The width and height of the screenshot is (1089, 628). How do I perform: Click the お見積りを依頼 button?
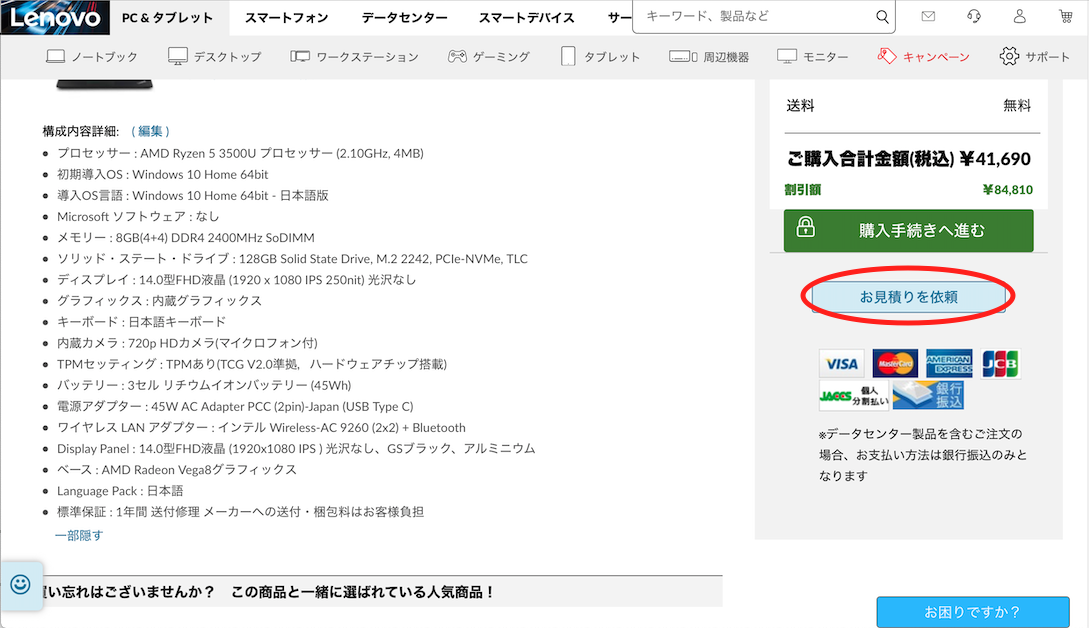point(906,296)
